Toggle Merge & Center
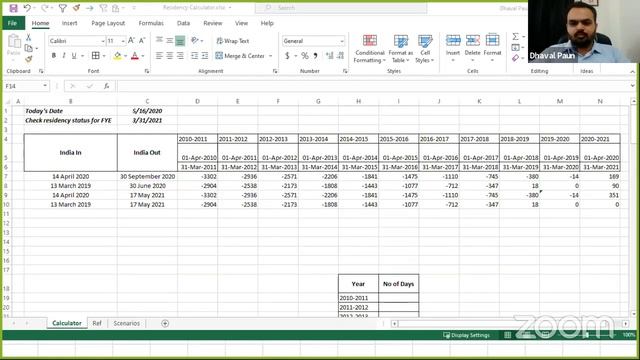640x360 pixels. [240, 56]
